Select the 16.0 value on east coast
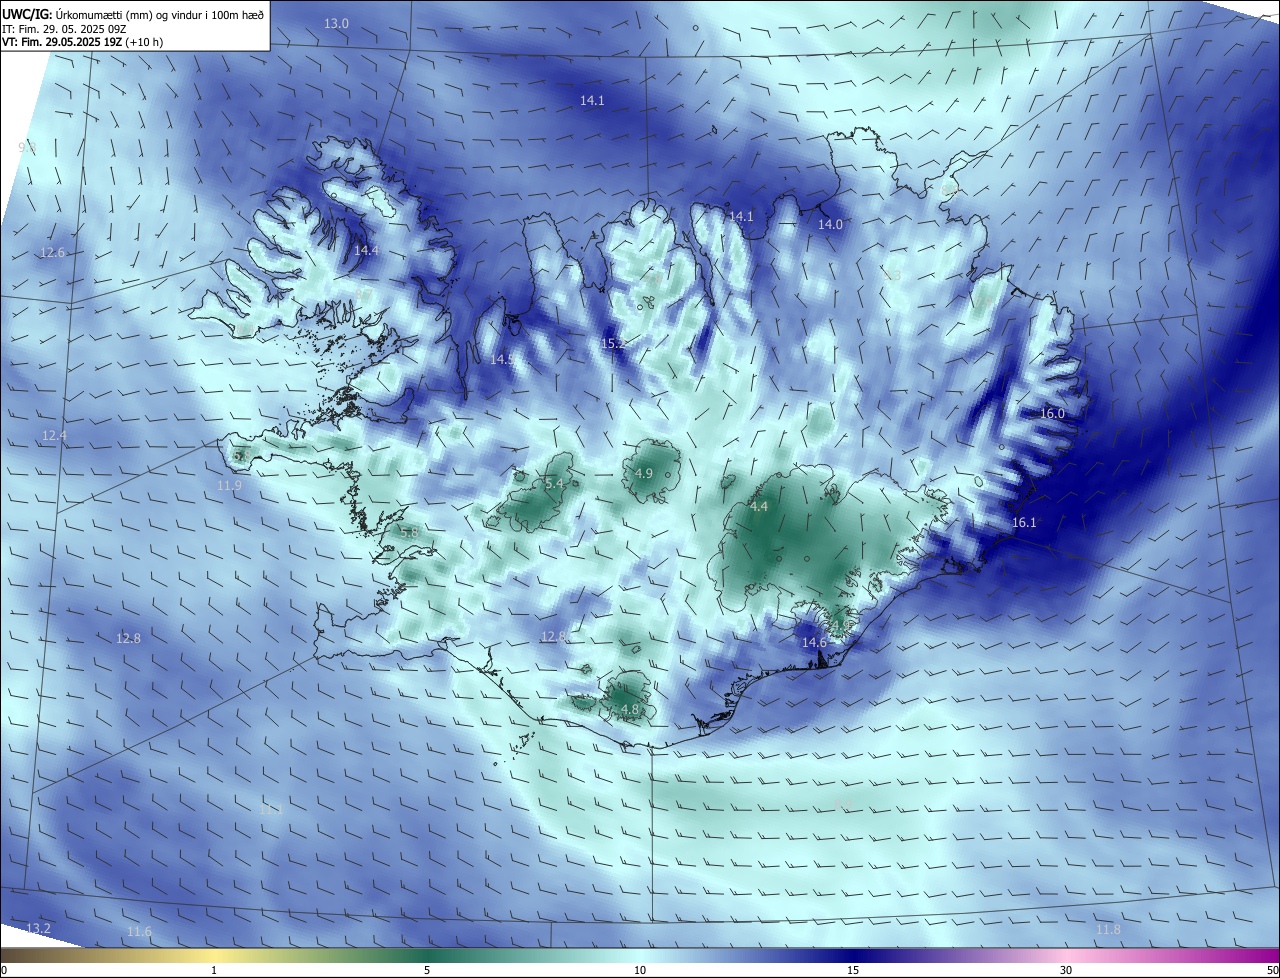The width and height of the screenshot is (1280, 978). (1052, 414)
